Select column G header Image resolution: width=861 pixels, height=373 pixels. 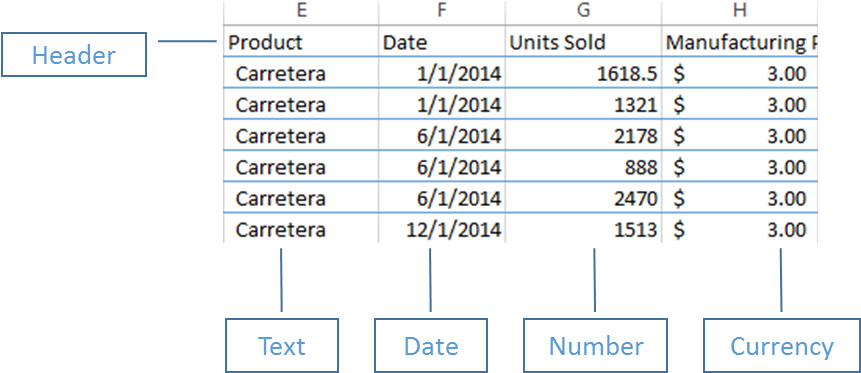(584, 12)
